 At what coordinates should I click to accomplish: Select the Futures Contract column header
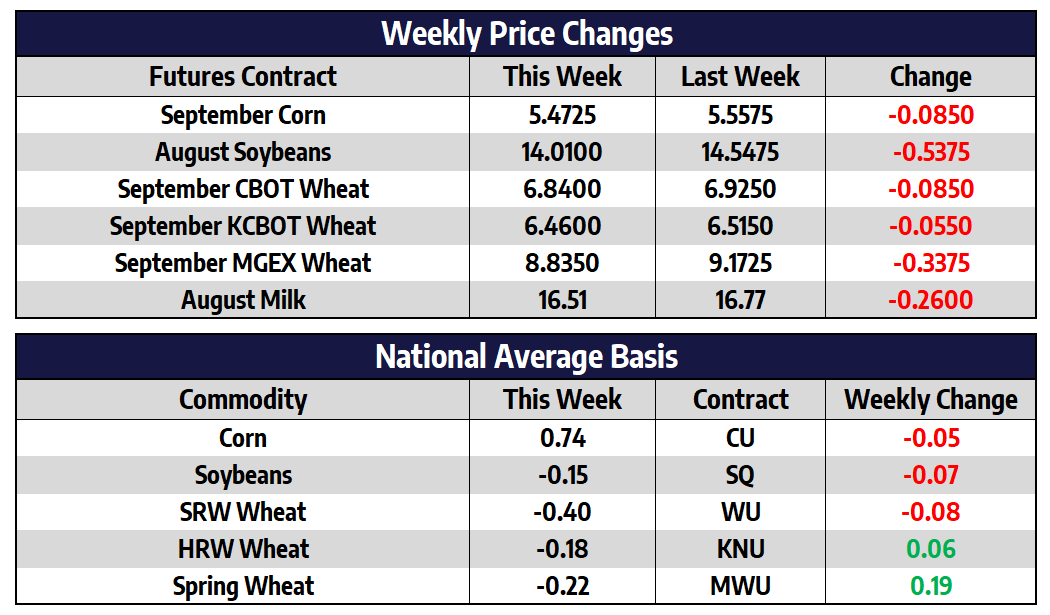(243, 77)
